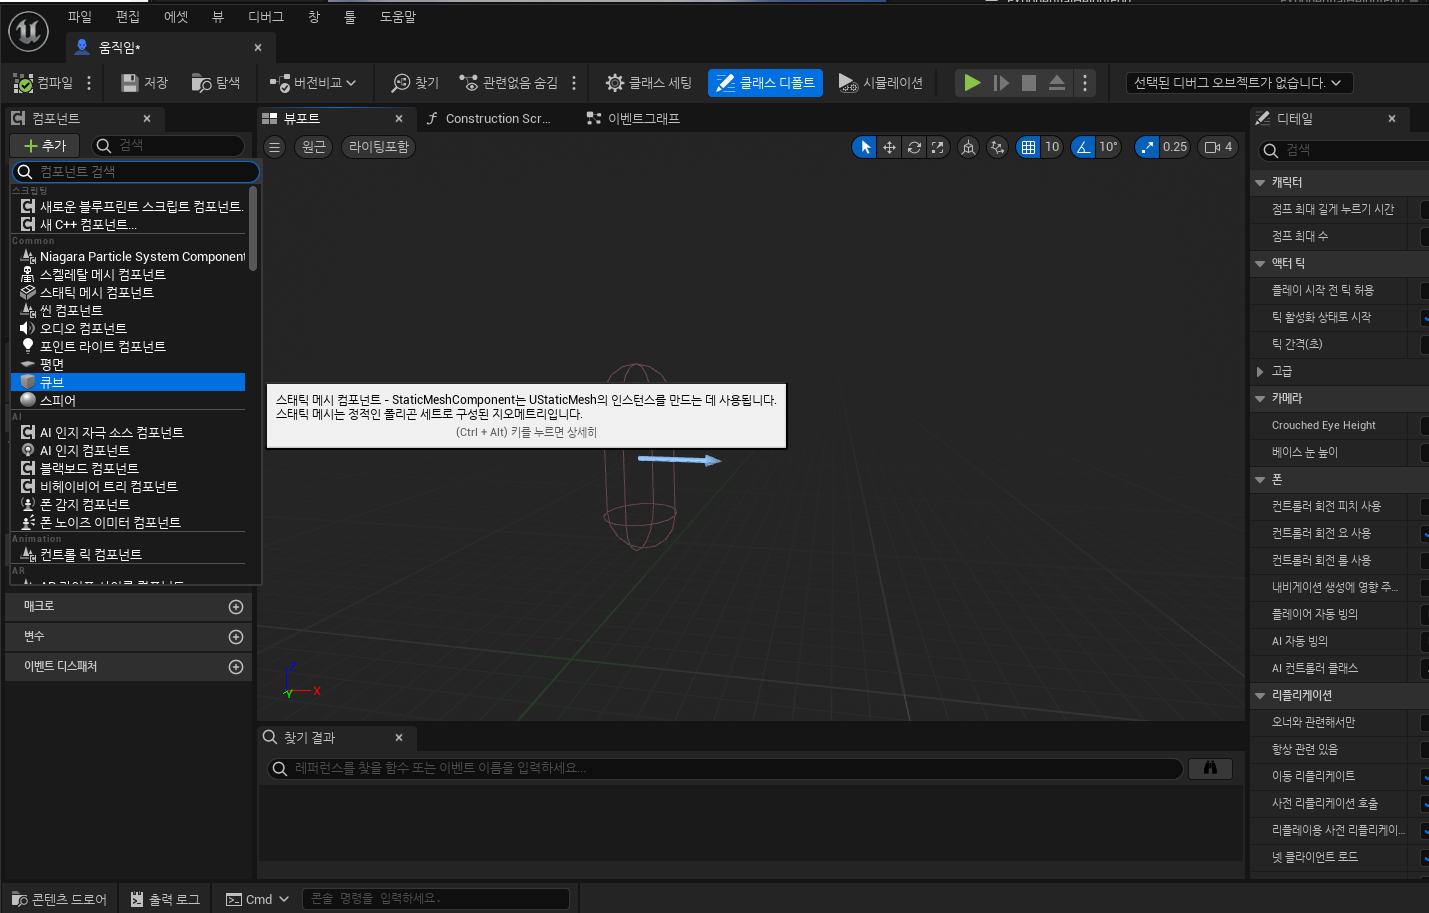
Task: Click the Unreal Engine logo icon
Action: point(28,32)
